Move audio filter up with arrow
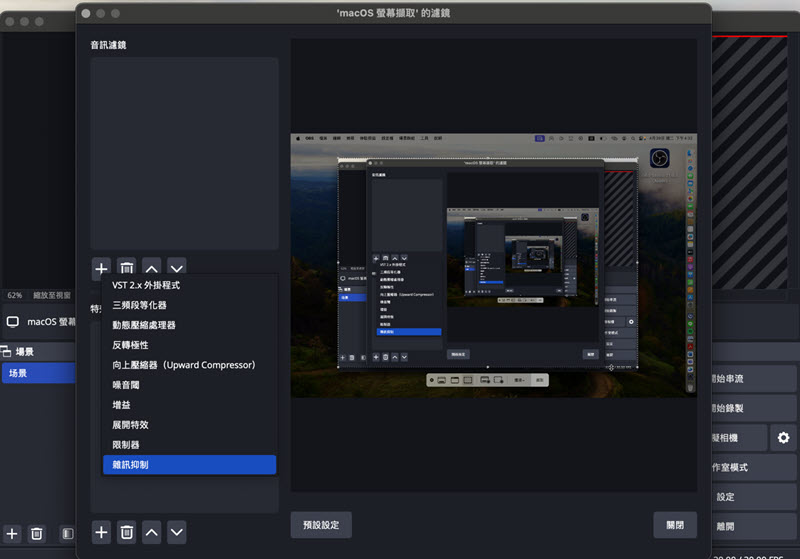Image resolution: width=800 pixels, height=559 pixels. point(152,268)
